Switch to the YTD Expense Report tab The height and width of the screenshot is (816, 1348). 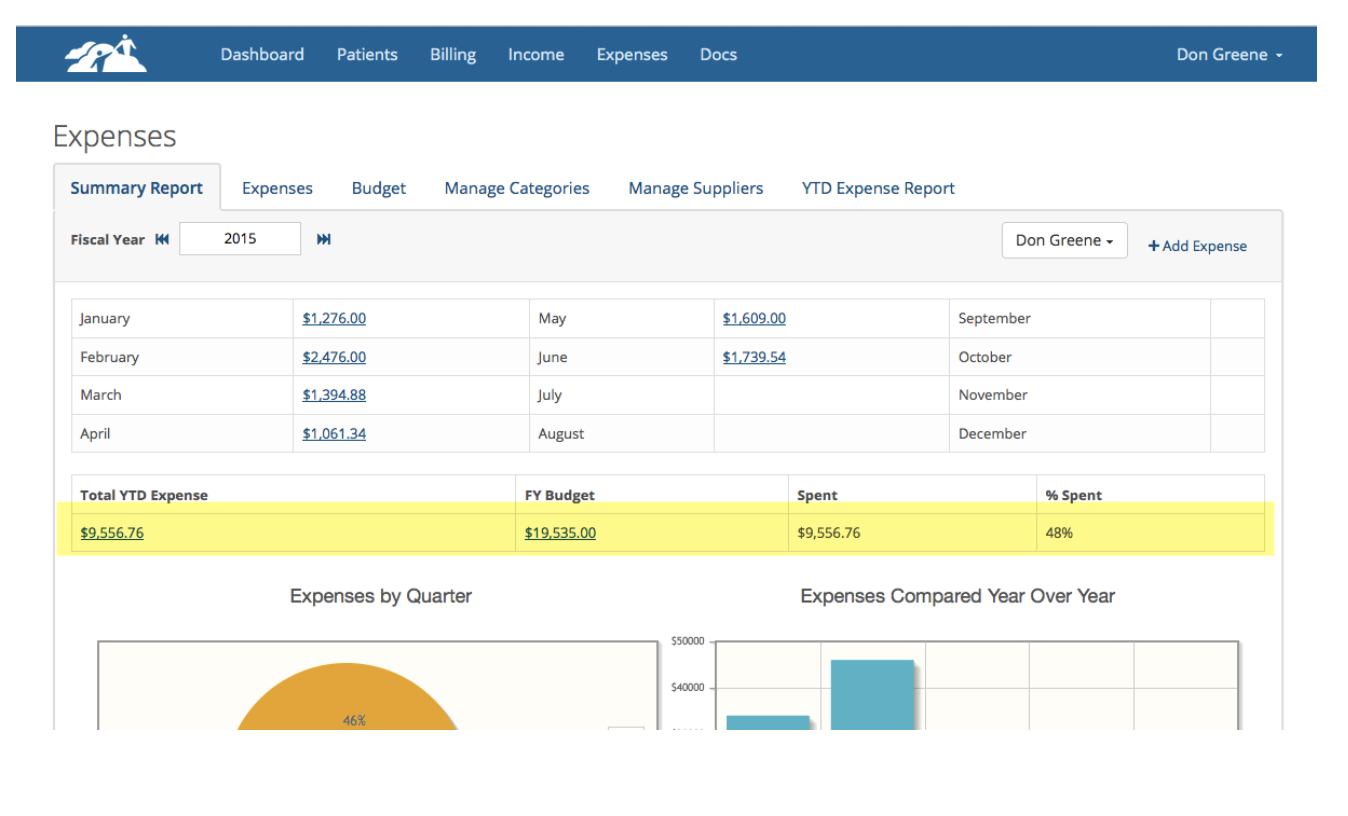[x=878, y=188]
